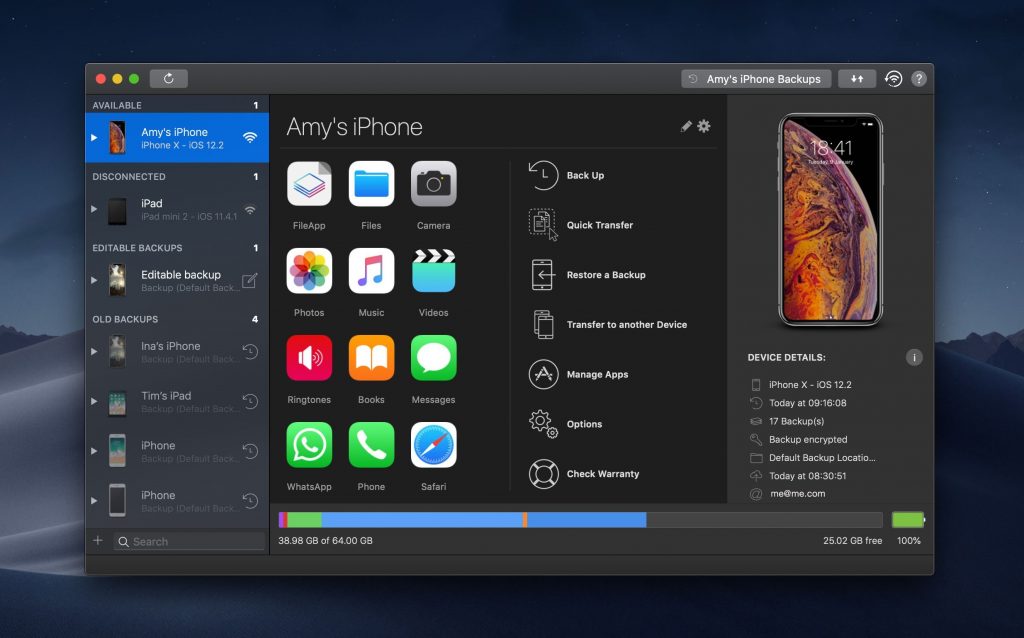Image resolution: width=1024 pixels, height=638 pixels.
Task: Open device settings gear icon
Action: click(x=704, y=126)
